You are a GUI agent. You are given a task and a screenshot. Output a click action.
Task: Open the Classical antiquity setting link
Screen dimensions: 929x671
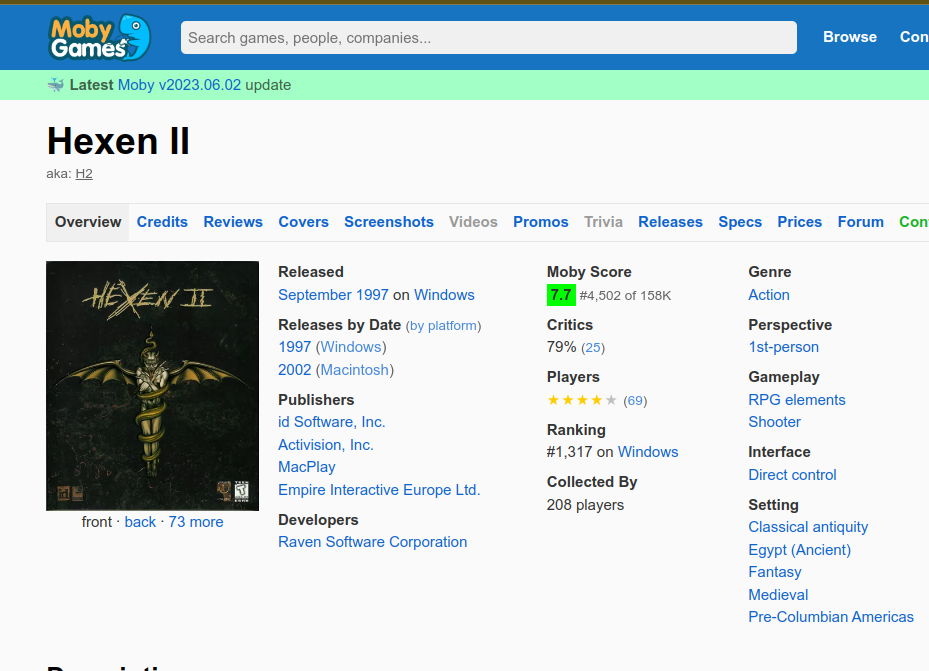tap(808, 527)
